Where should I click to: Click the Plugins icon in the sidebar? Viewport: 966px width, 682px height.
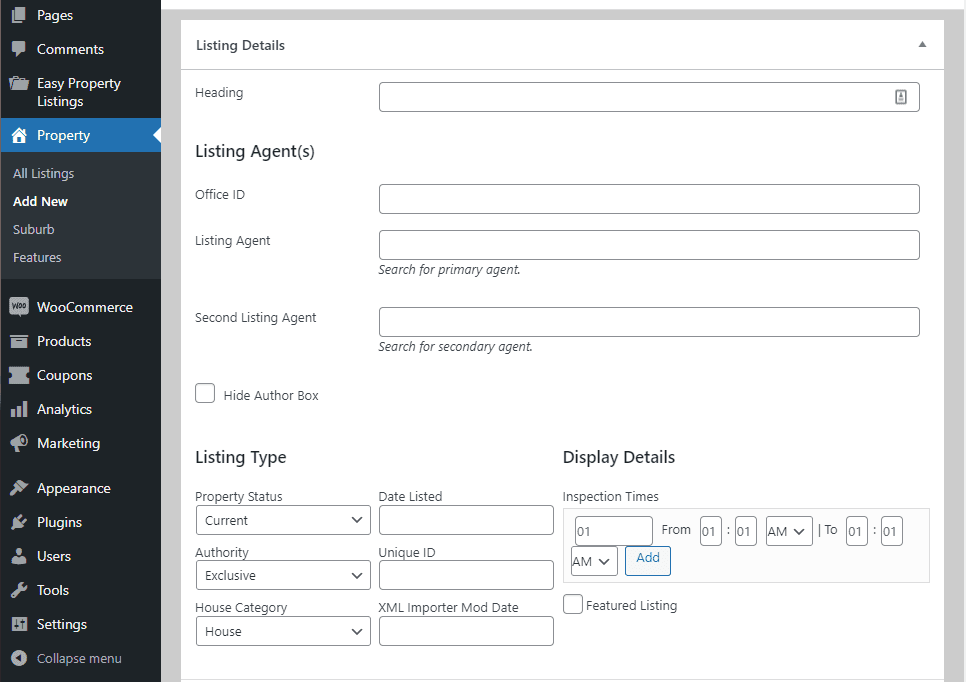[19, 522]
